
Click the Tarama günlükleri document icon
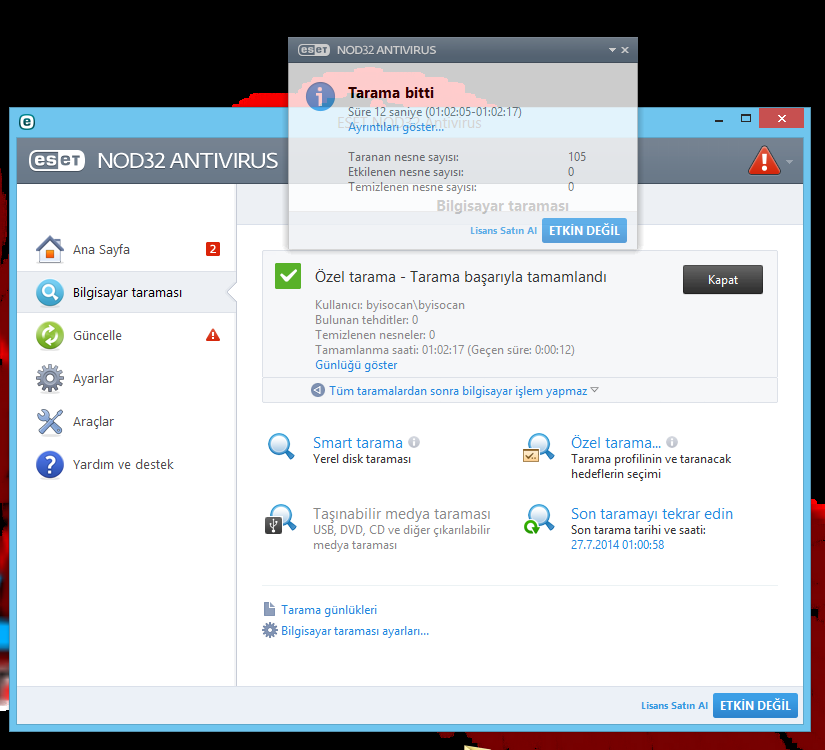(269, 609)
